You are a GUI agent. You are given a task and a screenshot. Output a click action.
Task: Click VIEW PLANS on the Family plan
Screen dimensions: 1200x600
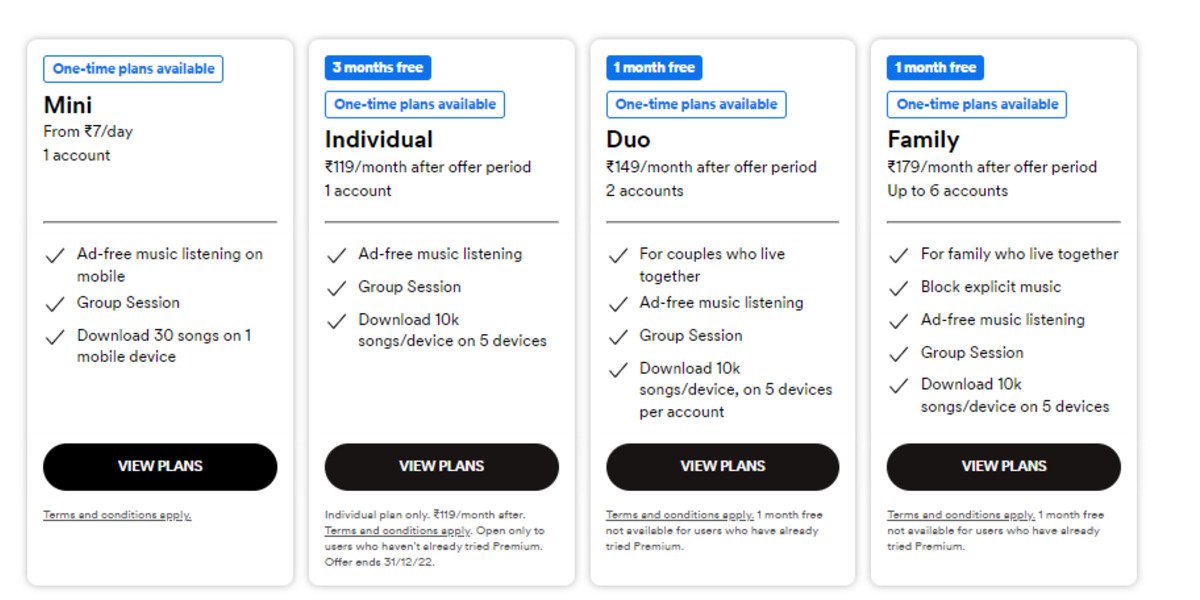coord(1003,466)
